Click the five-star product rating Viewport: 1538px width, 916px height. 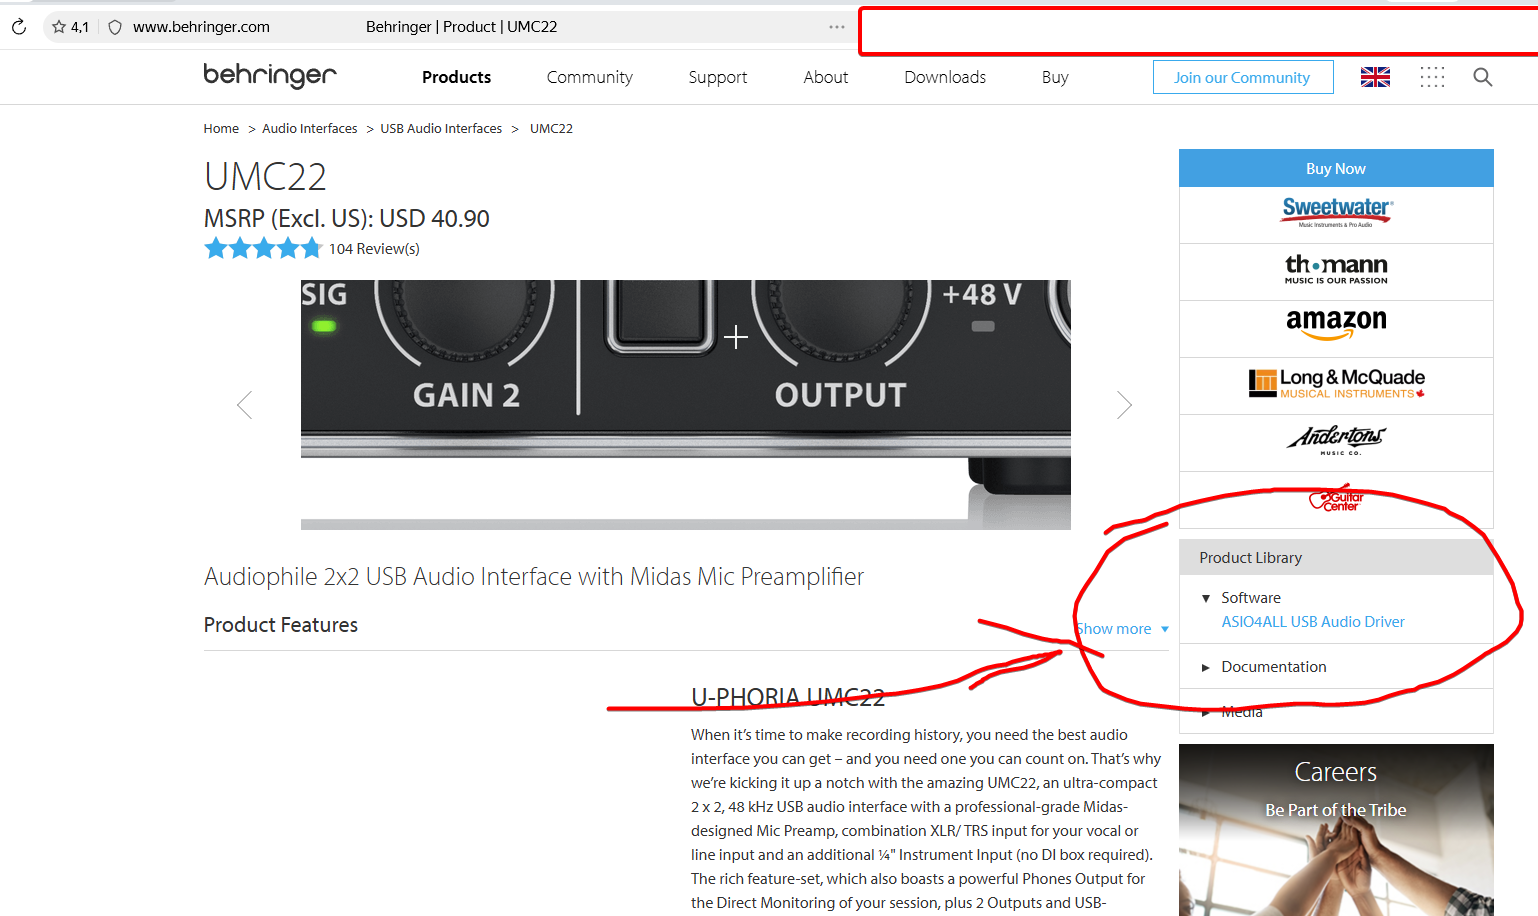coord(263,248)
